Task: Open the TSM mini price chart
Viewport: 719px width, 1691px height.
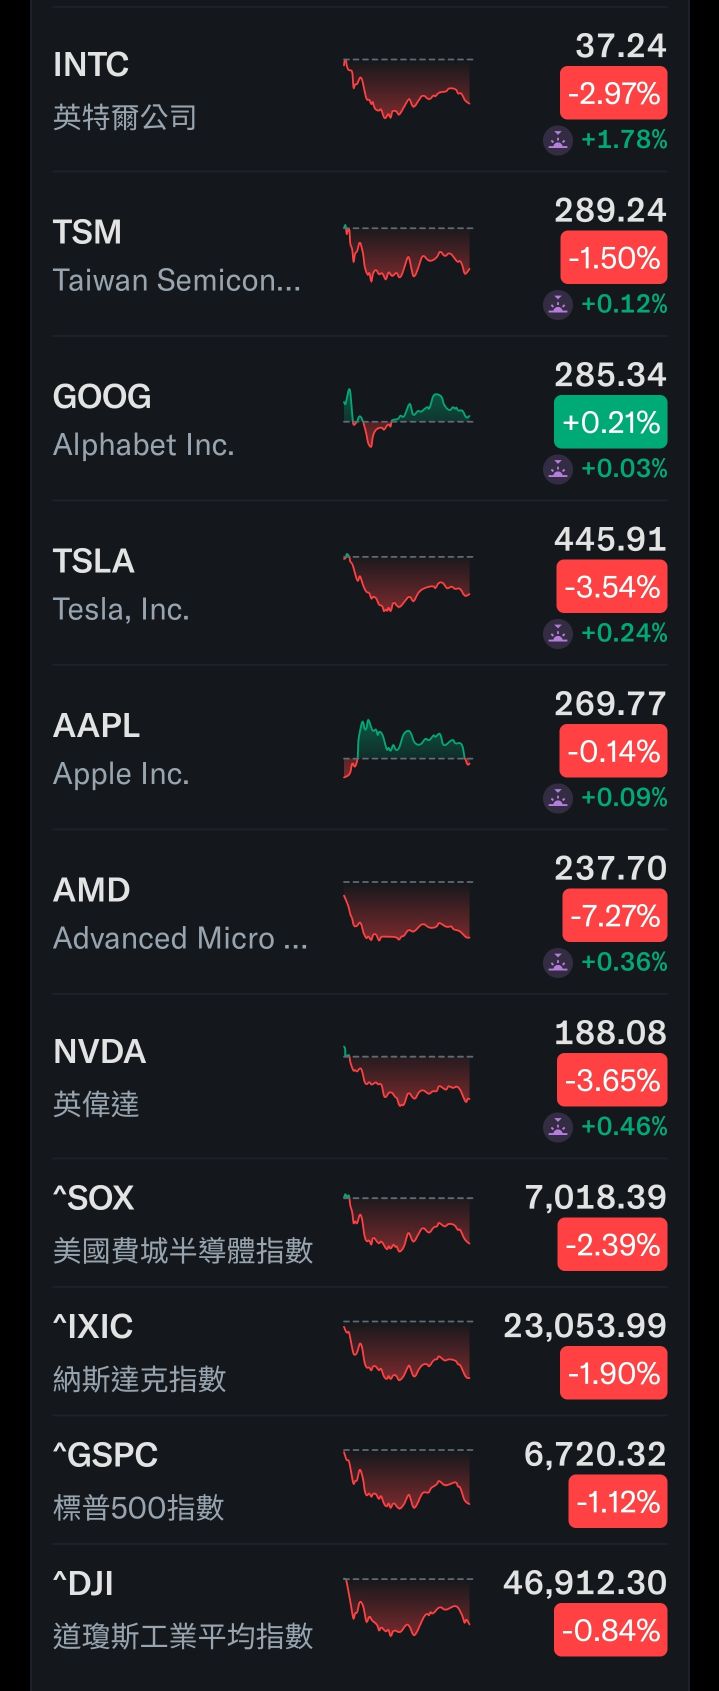Action: [407, 253]
